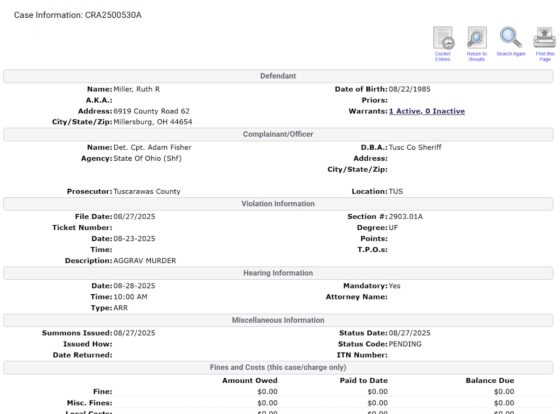Select the officer name 'Det. Cpt. Adam Fisher'
Screen dimensions: 560x414
point(152,147)
